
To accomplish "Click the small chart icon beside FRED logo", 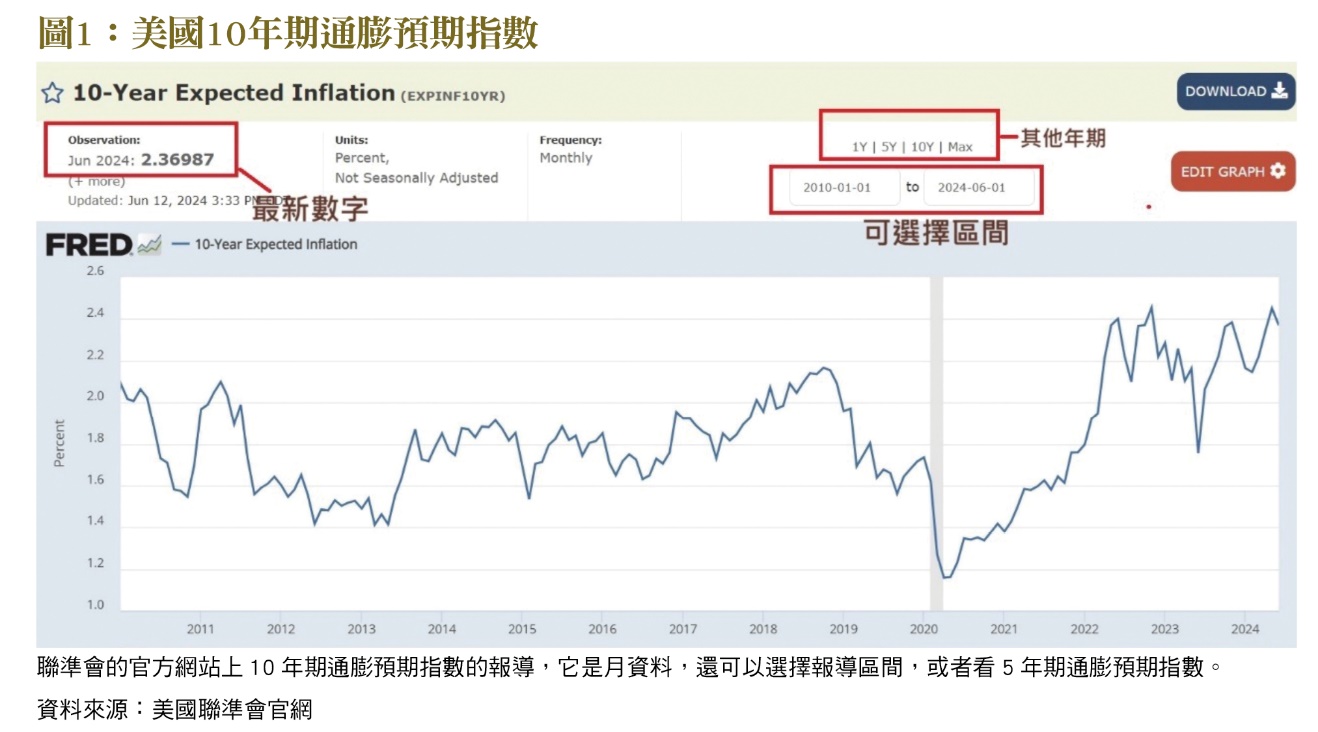I will [x=149, y=245].
